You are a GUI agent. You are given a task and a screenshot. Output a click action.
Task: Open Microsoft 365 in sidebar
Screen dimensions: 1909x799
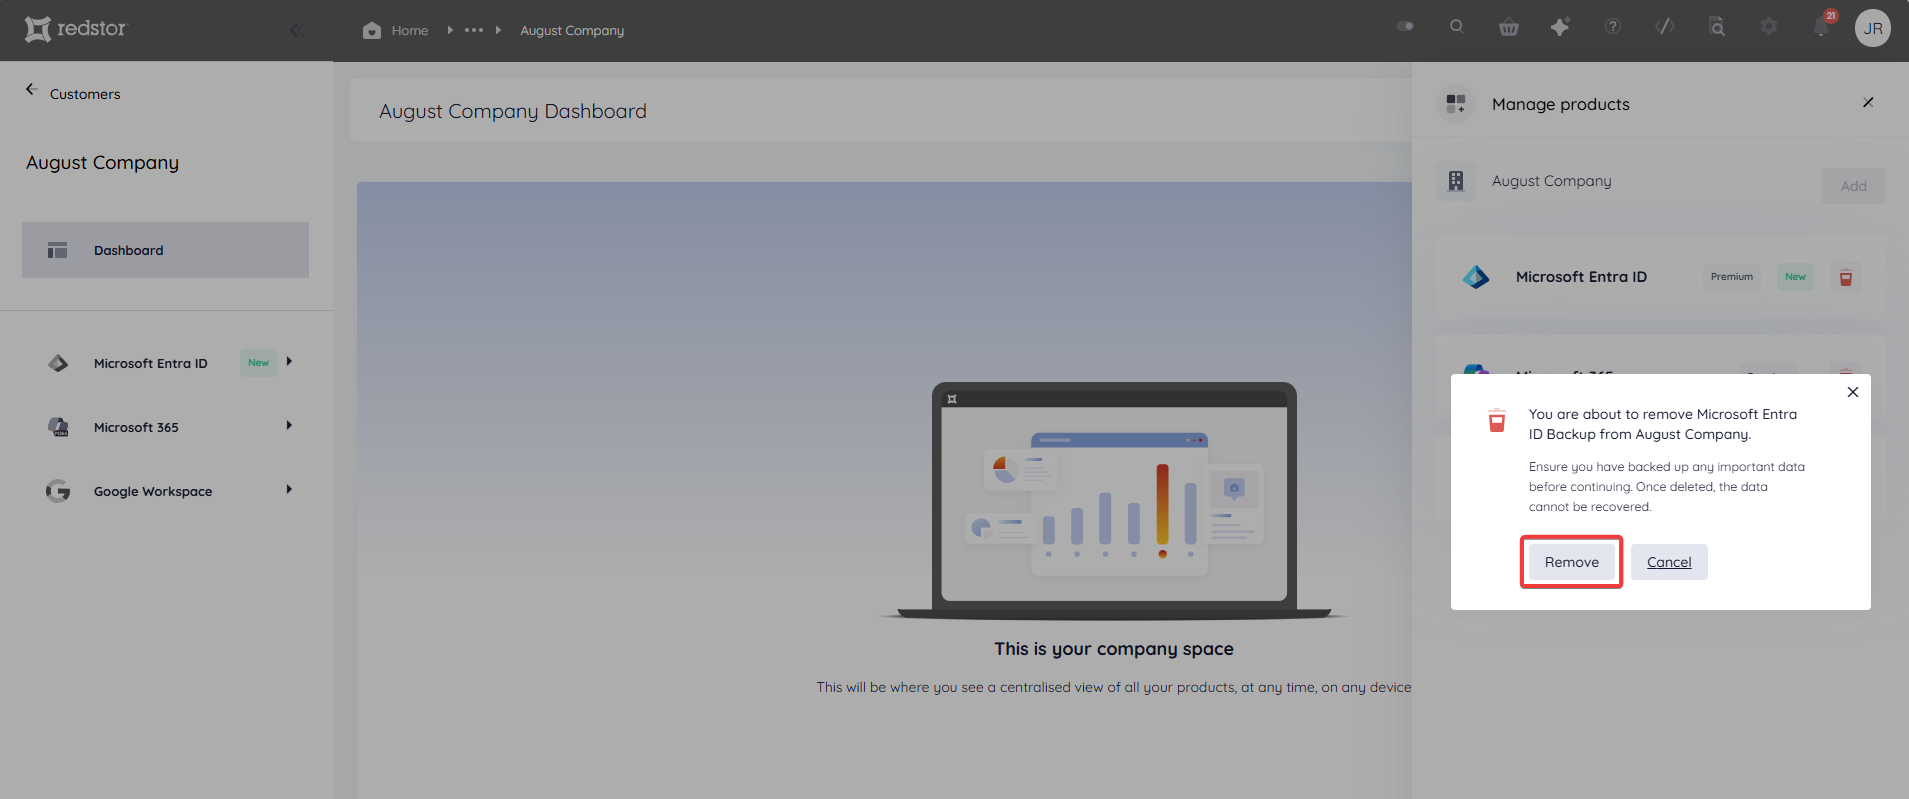[x=136, y=427]
